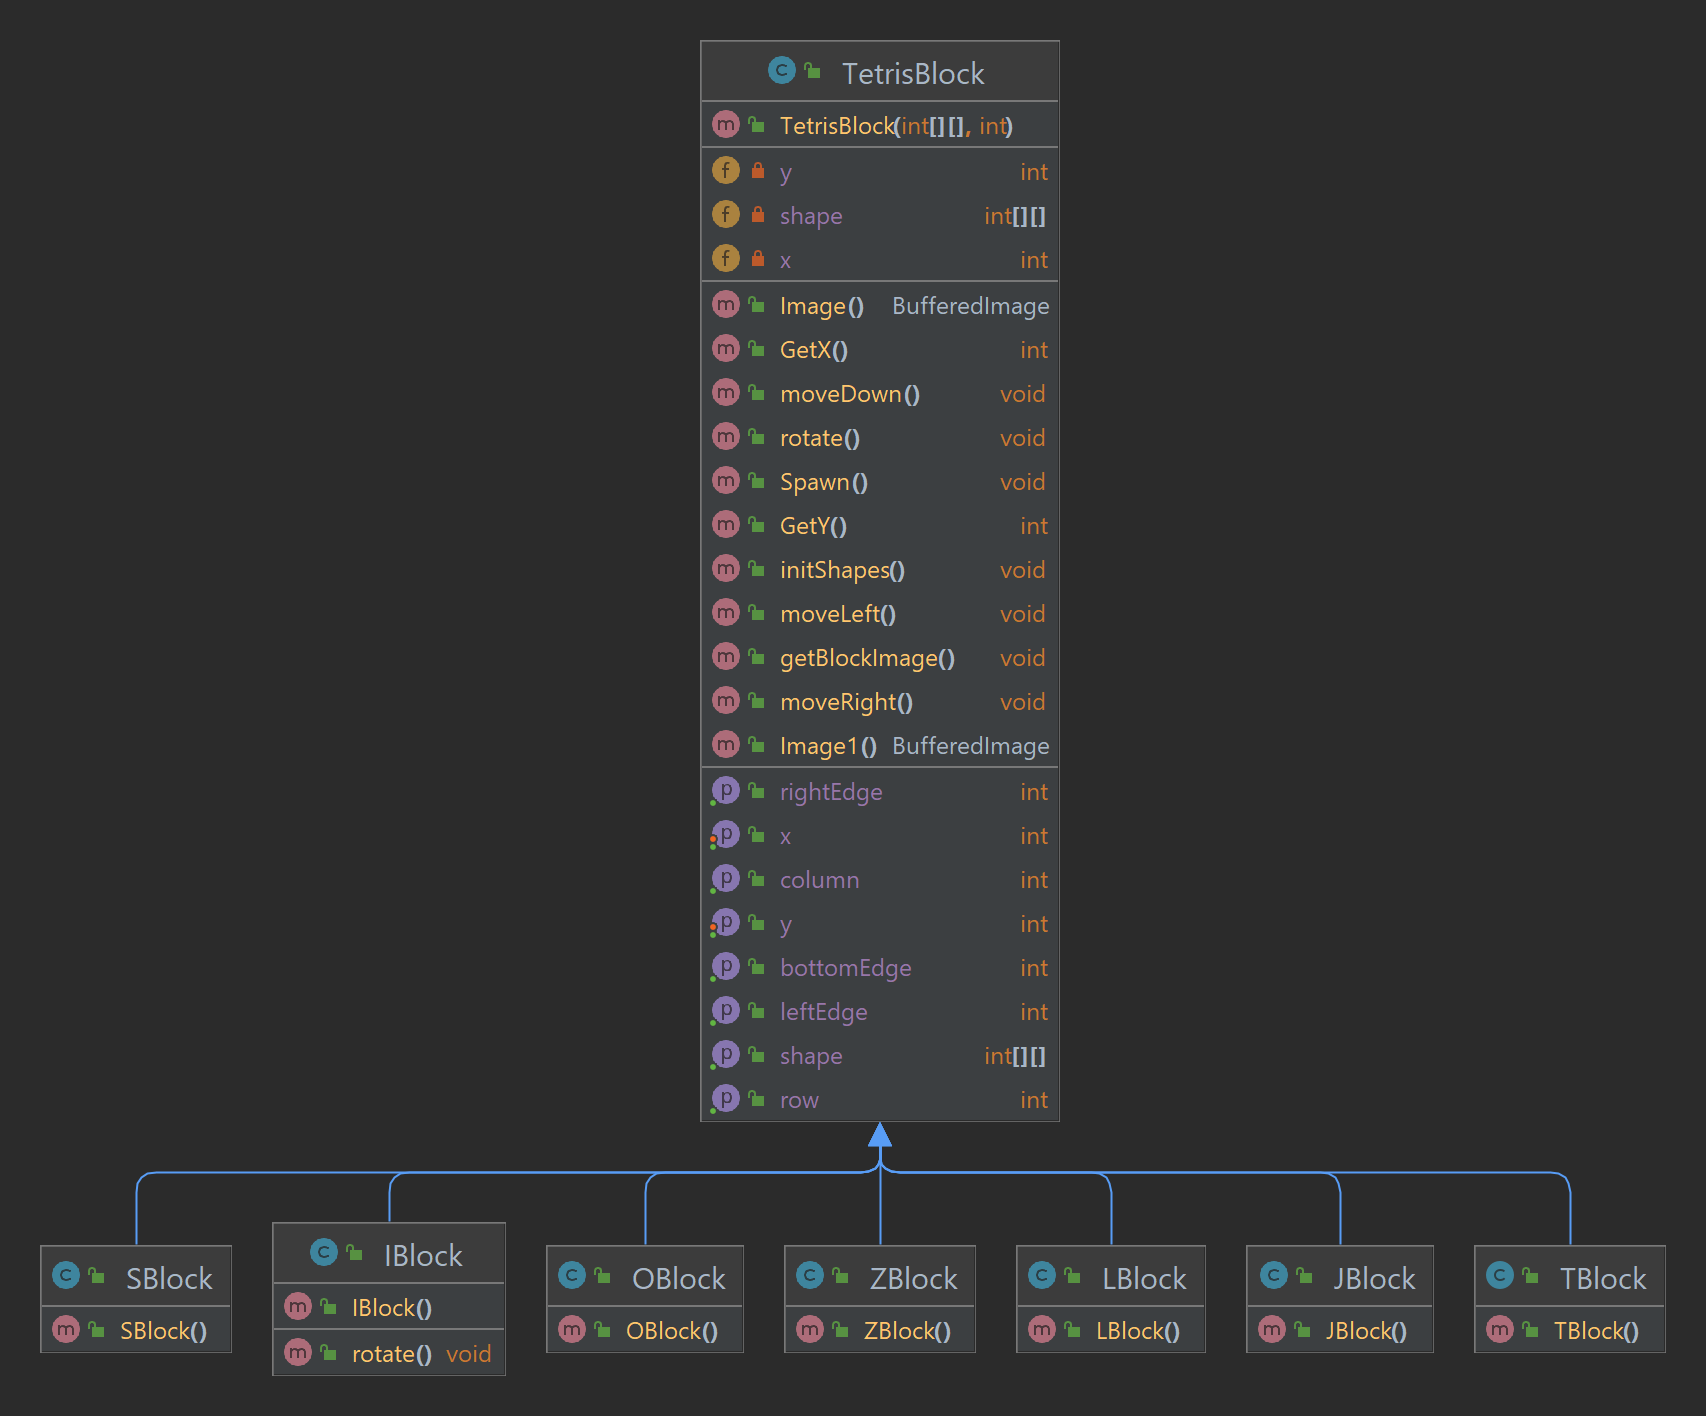Click the method icon beside GetY()

point(726,524)
